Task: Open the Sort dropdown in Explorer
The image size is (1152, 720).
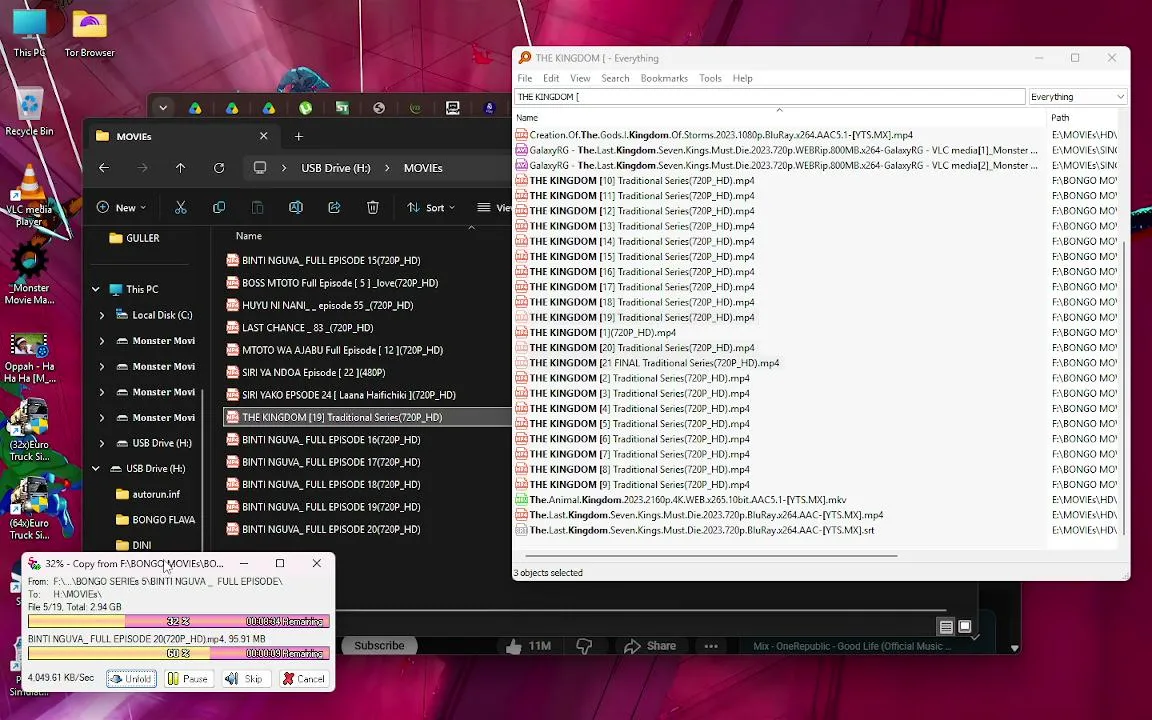Action: 431,208
